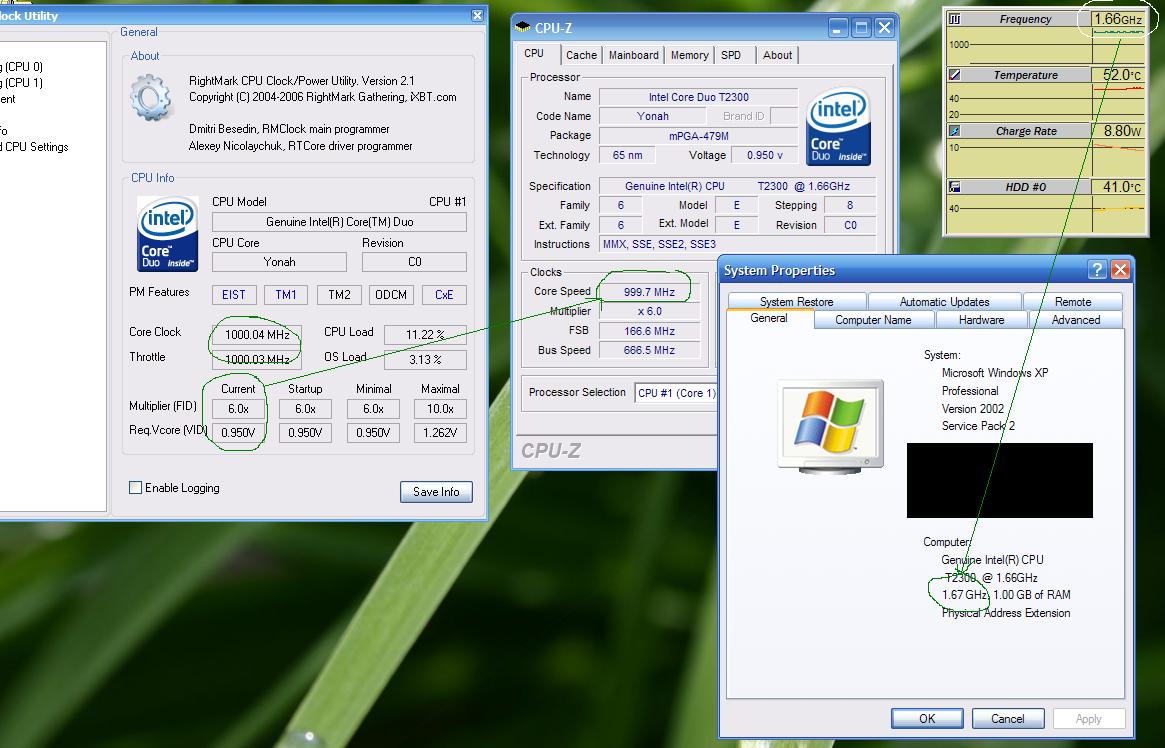Click the Save Info button
The image size is (1165, 748).
[436, 492]
